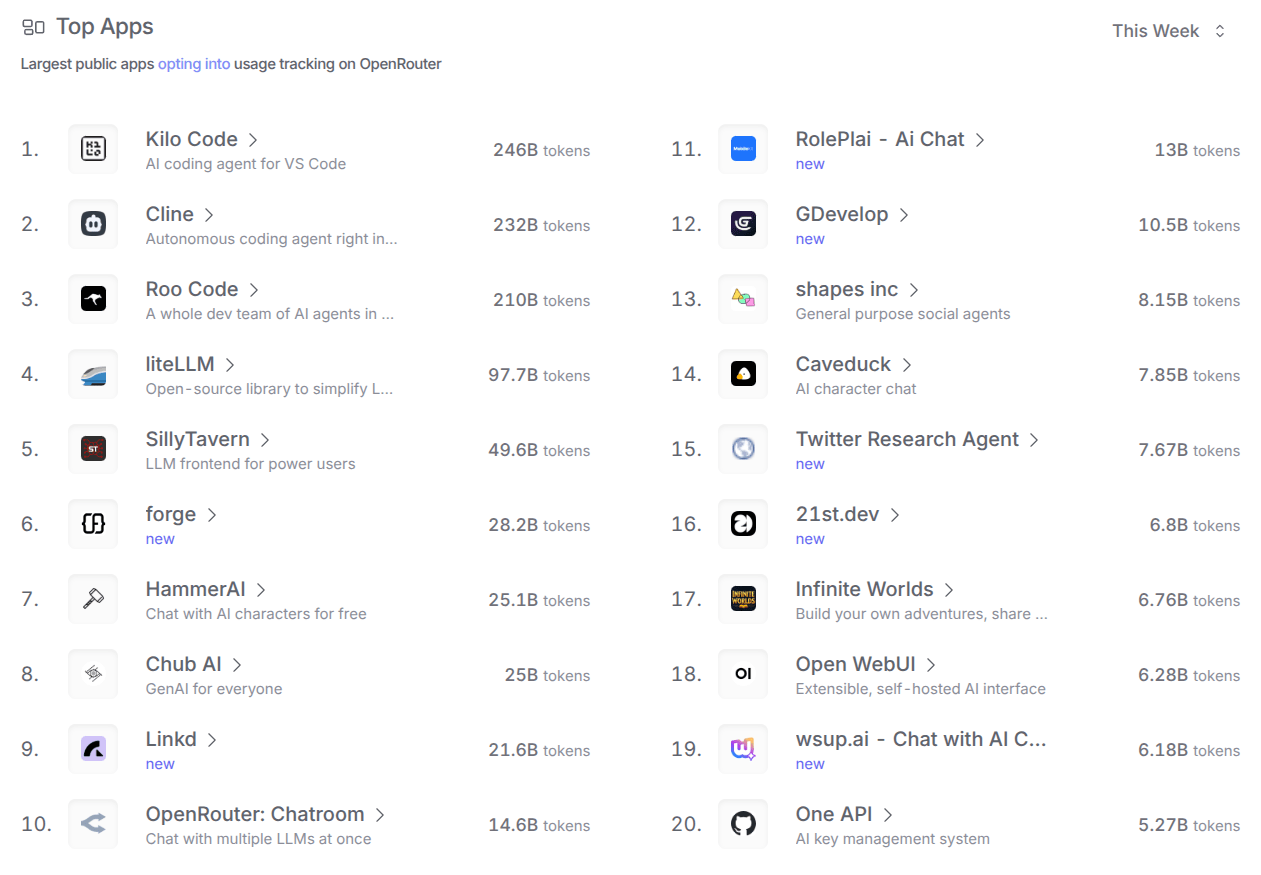Click the SillyTavern ST icon

[x=93, y=449]
